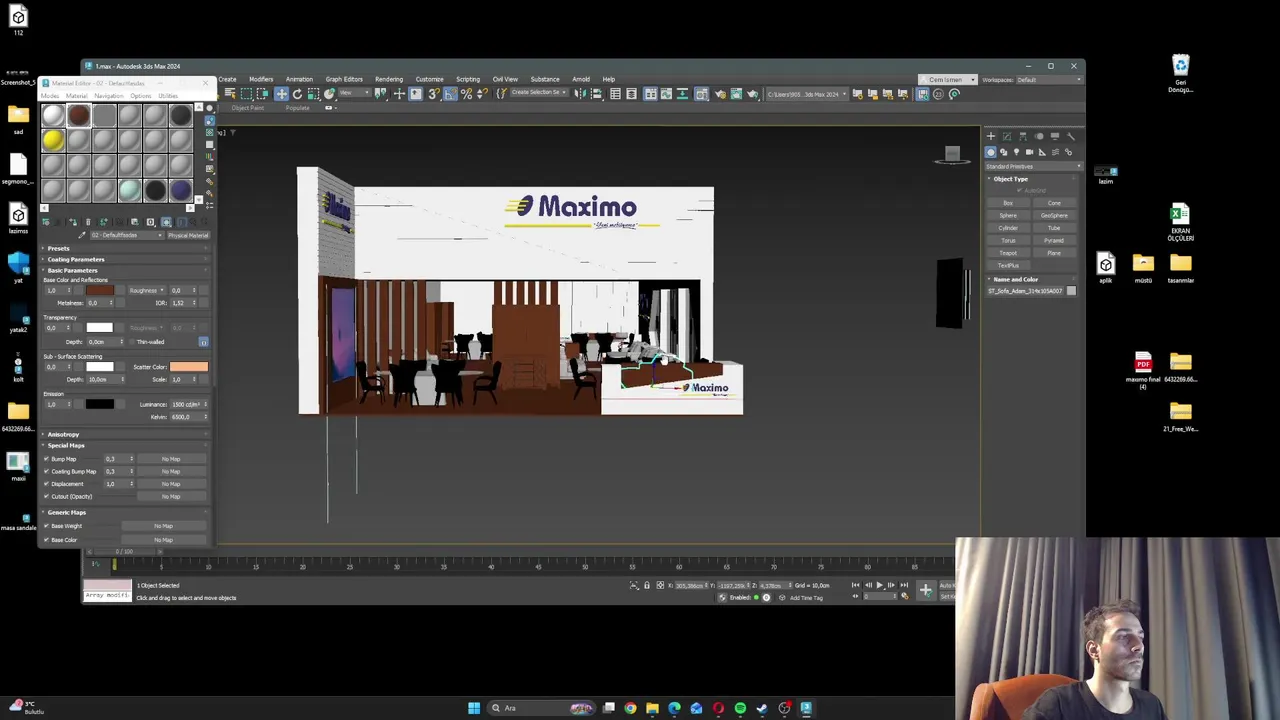Click the ViewCube in the viewport

click(952, 154)
